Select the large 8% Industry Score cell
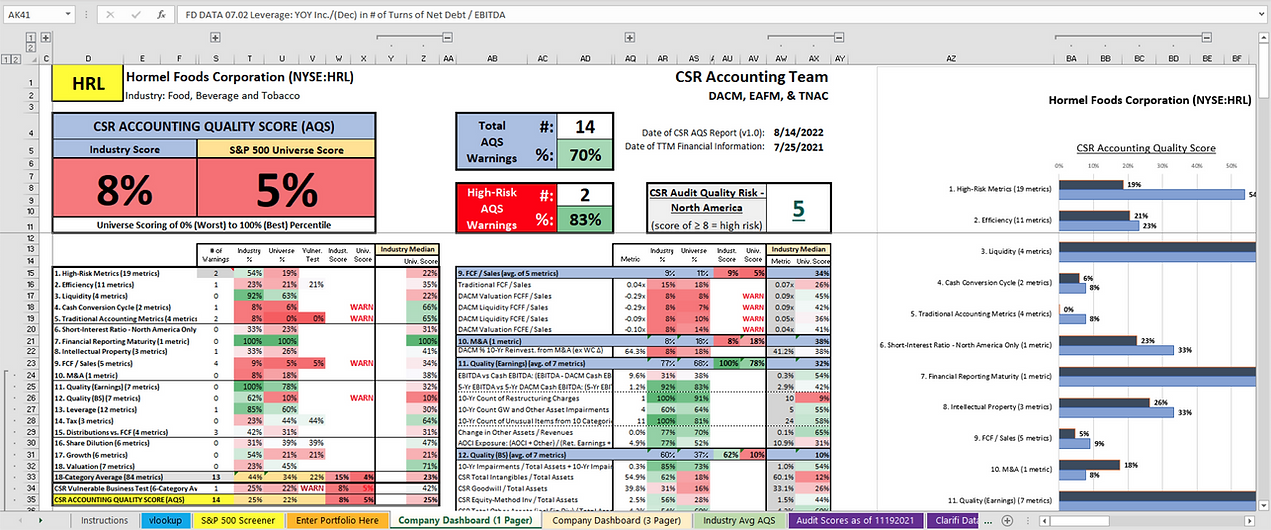Screen dimensions: 1271x530 (x=125, y=187)
